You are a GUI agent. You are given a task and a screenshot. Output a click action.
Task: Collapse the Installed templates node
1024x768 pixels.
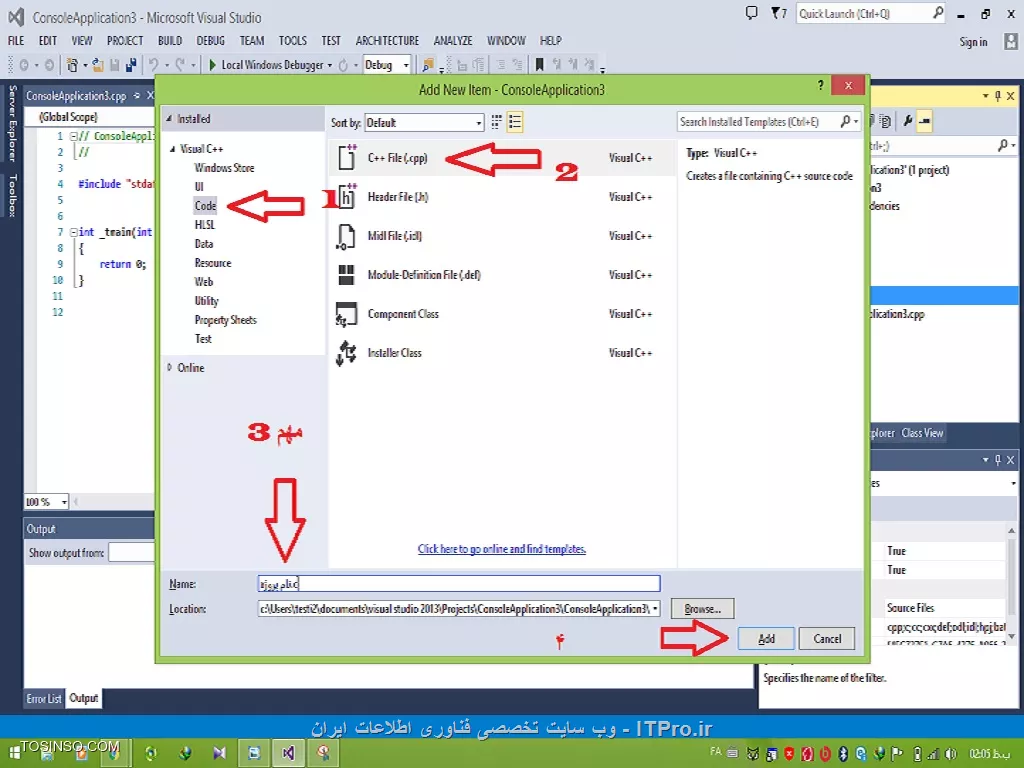pos(169,119)
